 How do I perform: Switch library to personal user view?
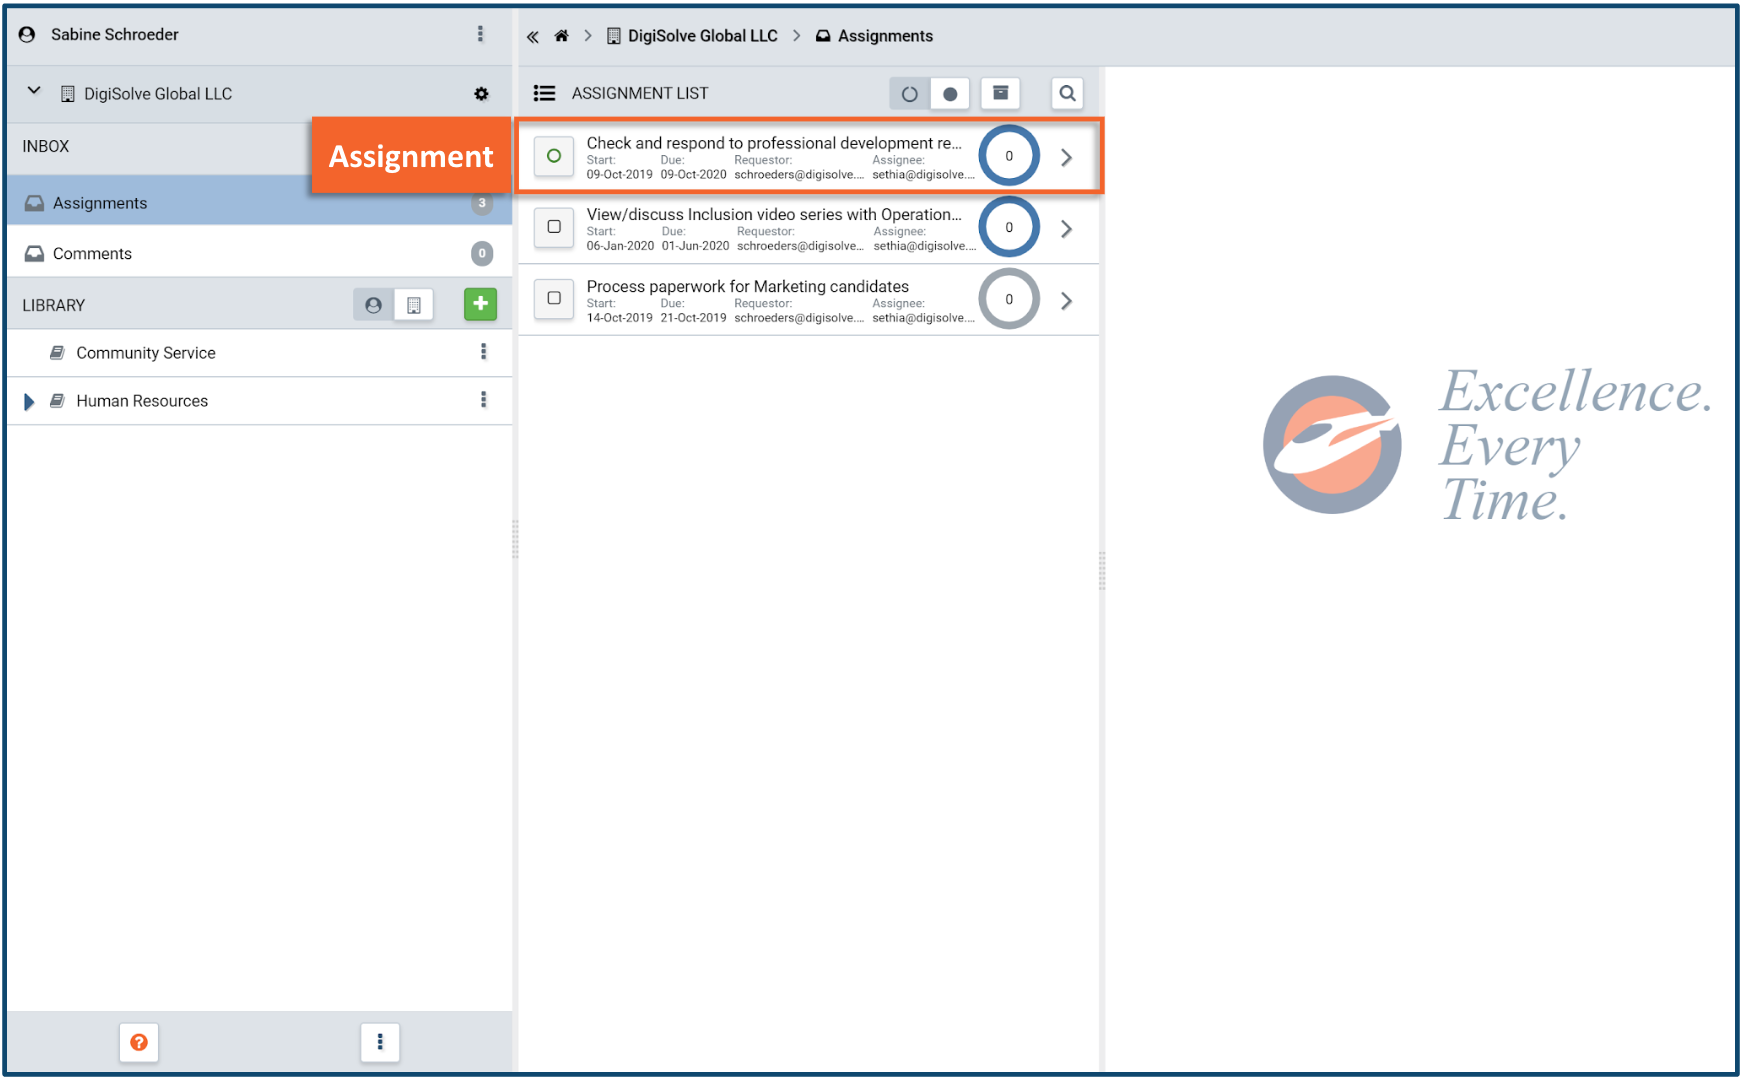(x=373, y=305)
